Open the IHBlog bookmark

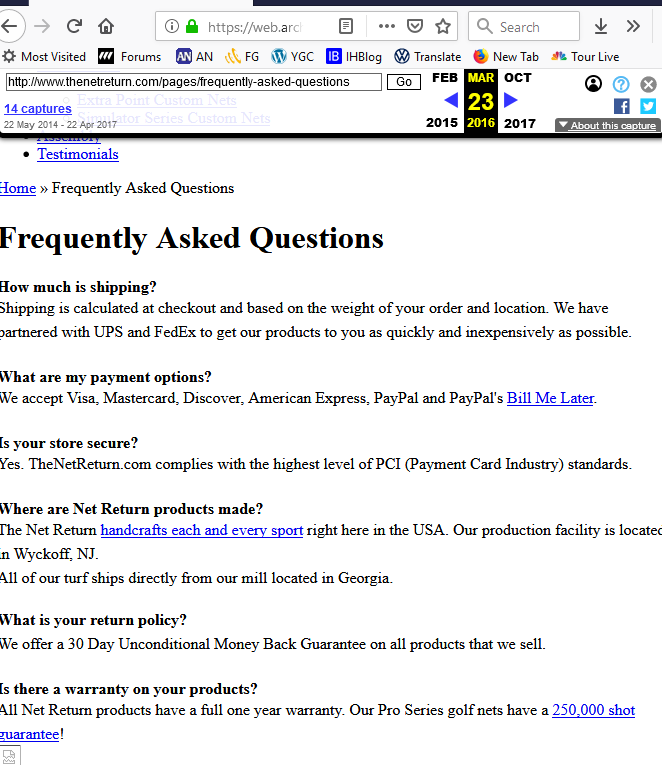(354, 57)
